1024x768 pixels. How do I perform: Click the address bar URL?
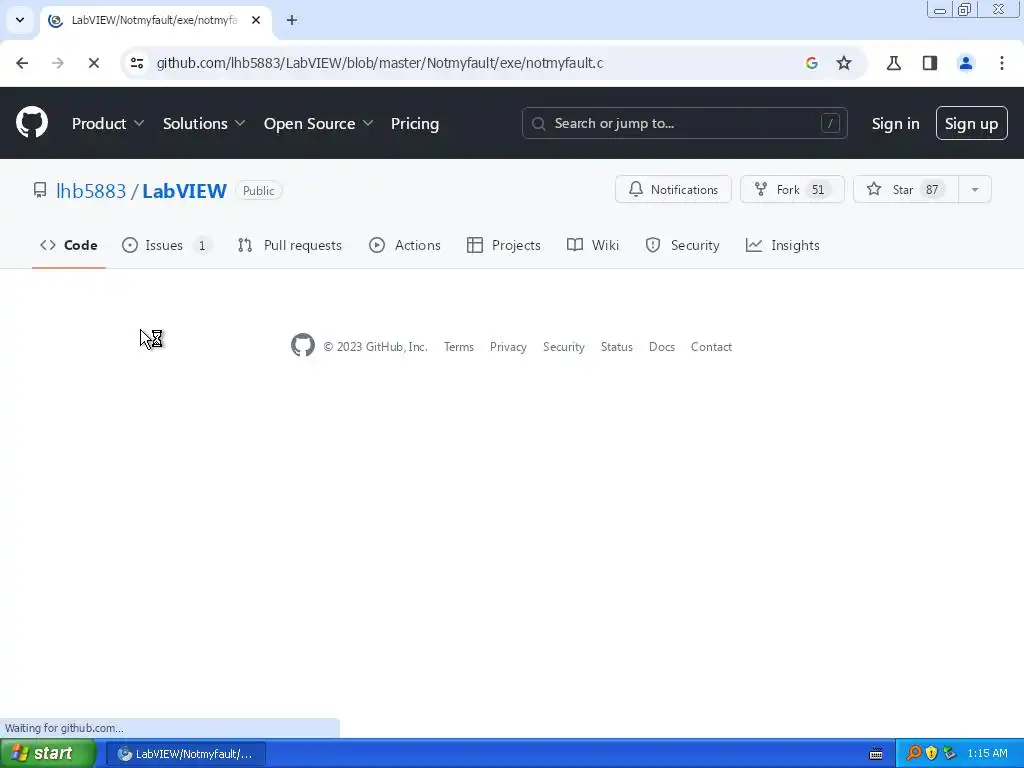coord(379,63)
